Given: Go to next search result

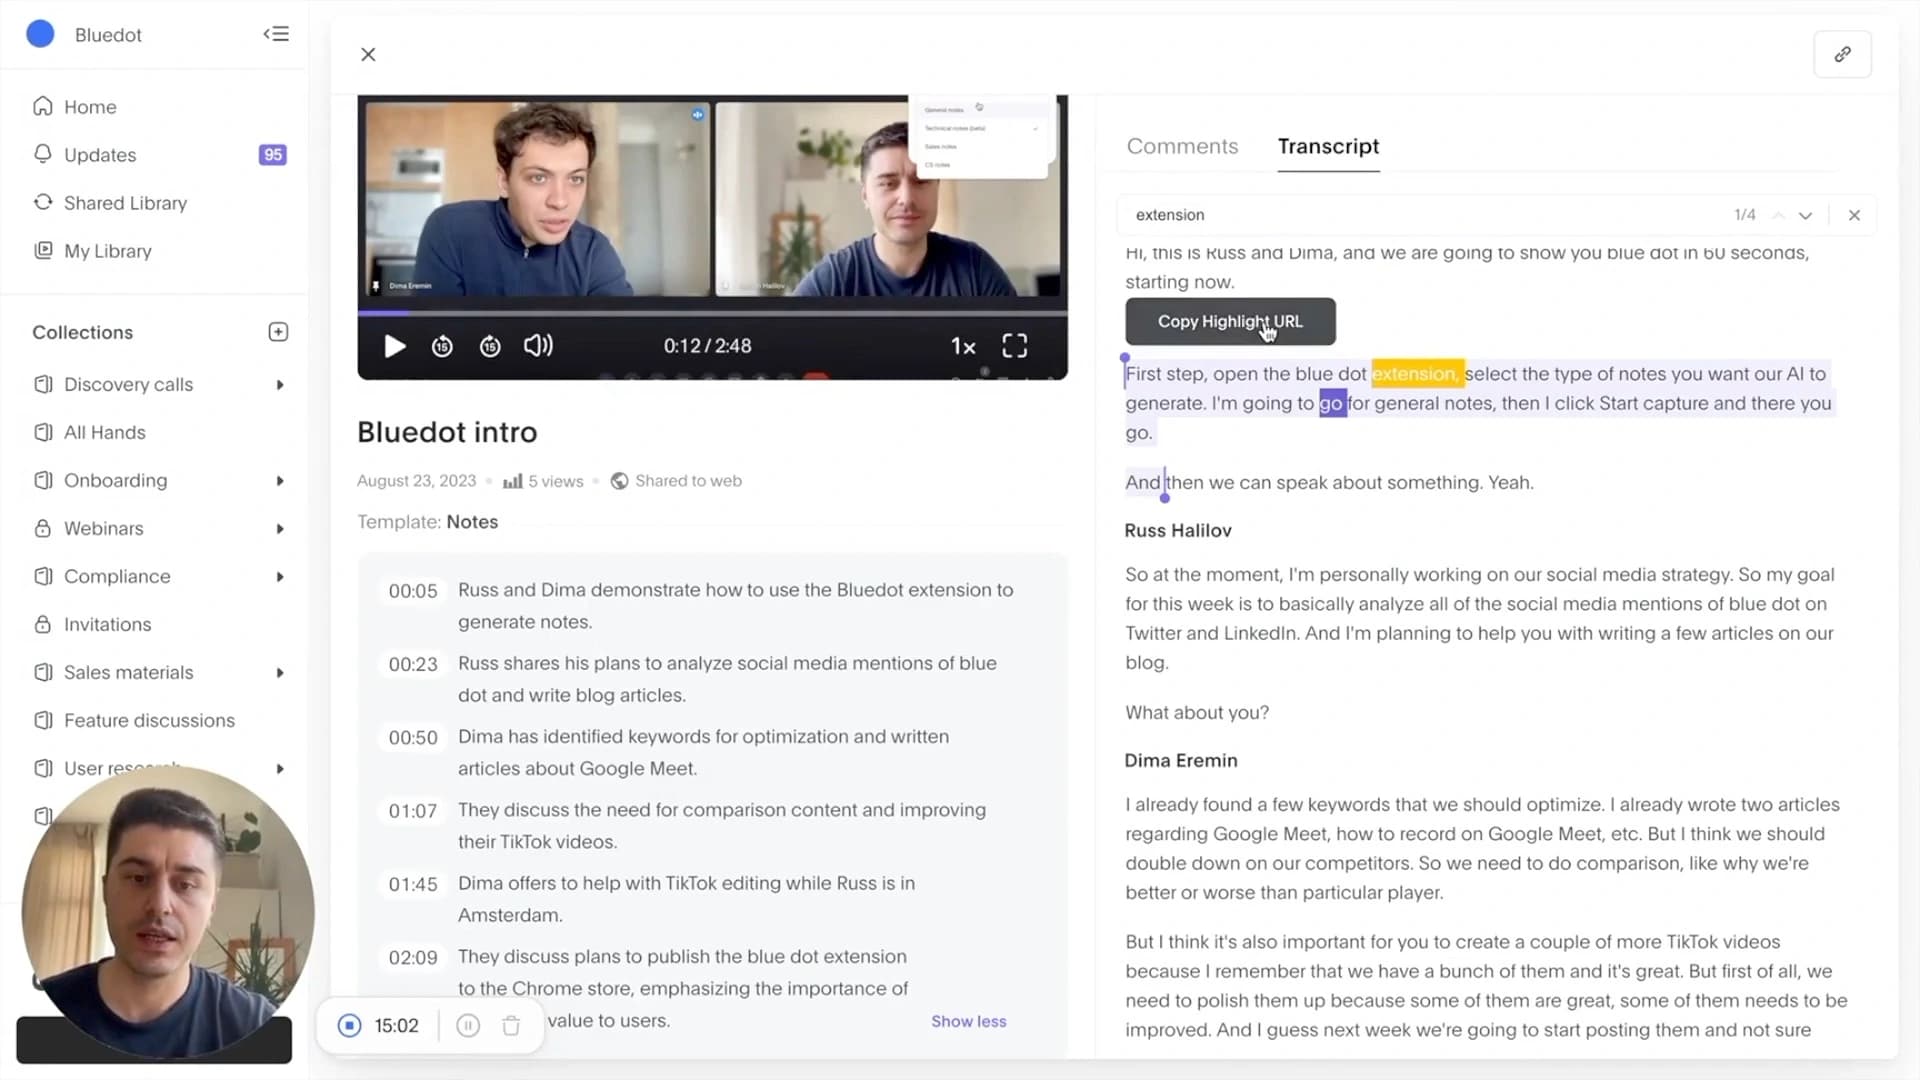Looking at the screenshot, I should coord(1805,215).
